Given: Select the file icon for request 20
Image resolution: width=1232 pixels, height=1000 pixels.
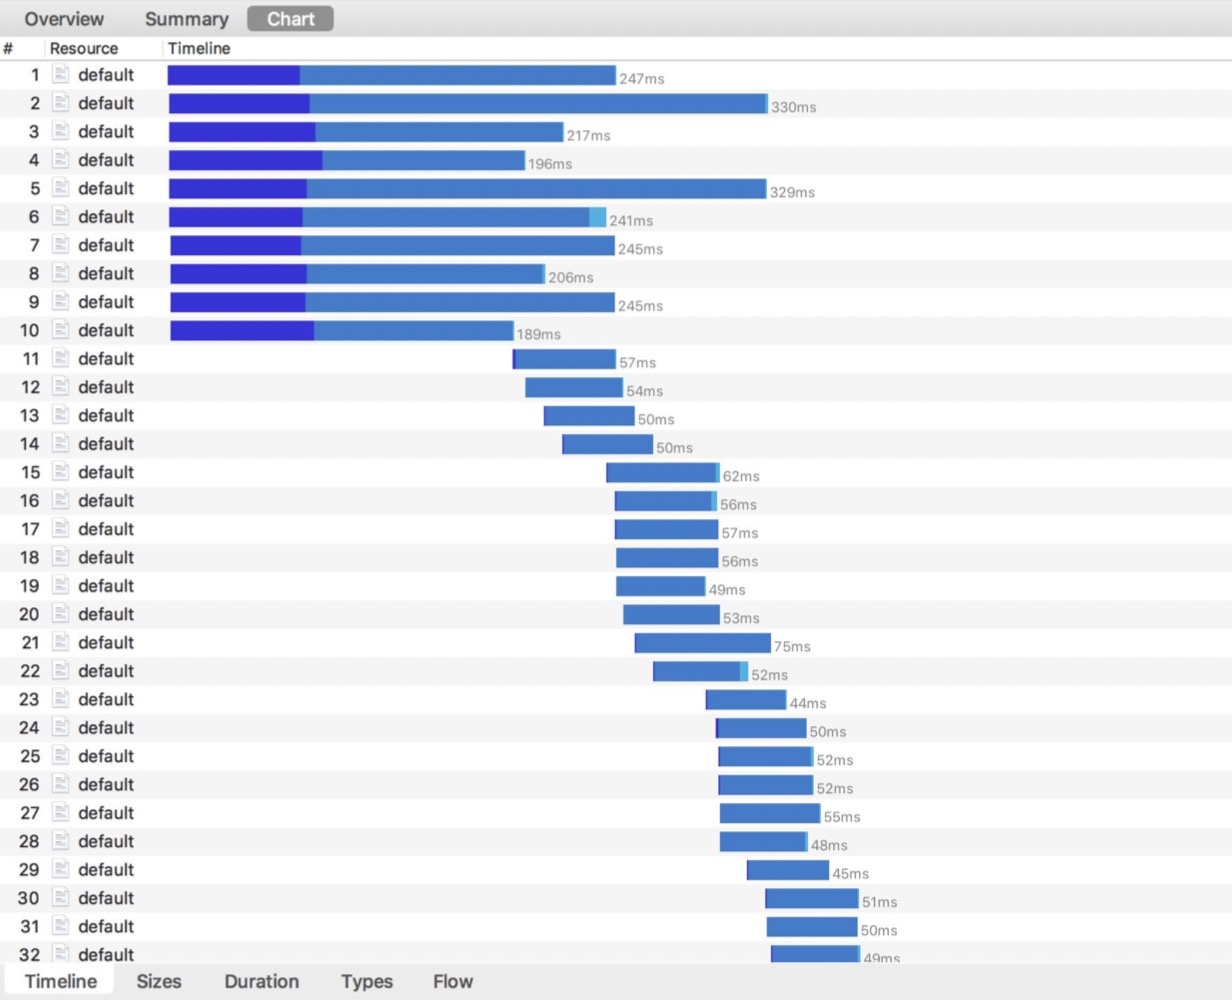Looking at the screenshot, I should tap(61, 613).
